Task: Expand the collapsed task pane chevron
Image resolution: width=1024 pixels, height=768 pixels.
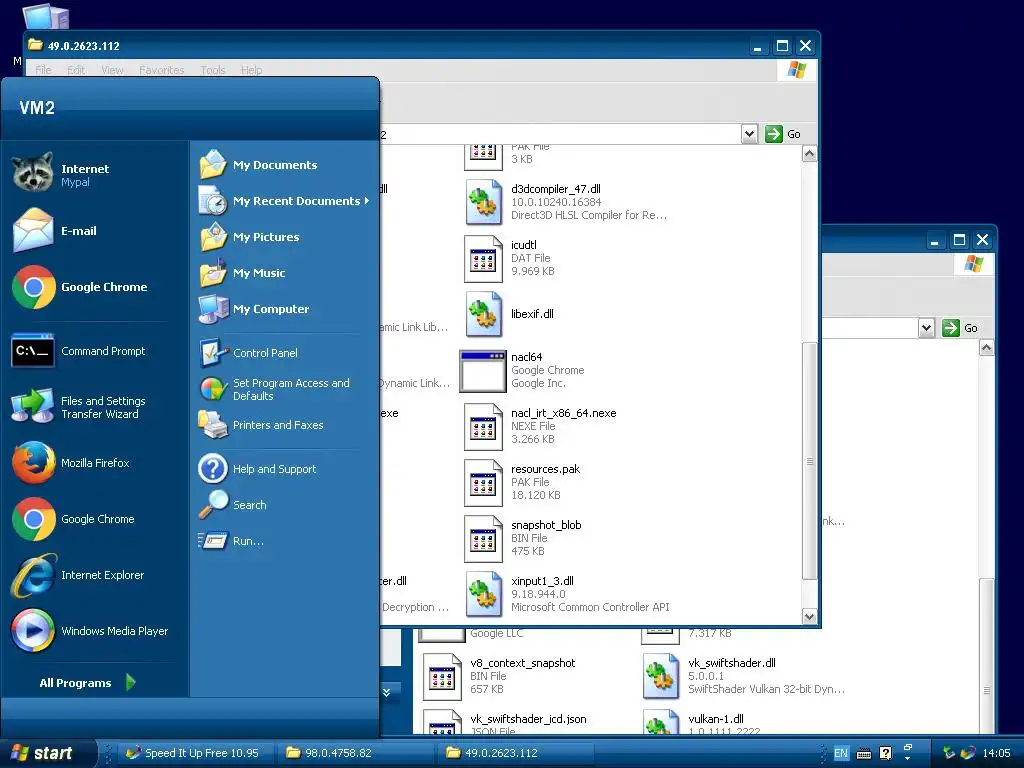Action: (x=387, y=692)
